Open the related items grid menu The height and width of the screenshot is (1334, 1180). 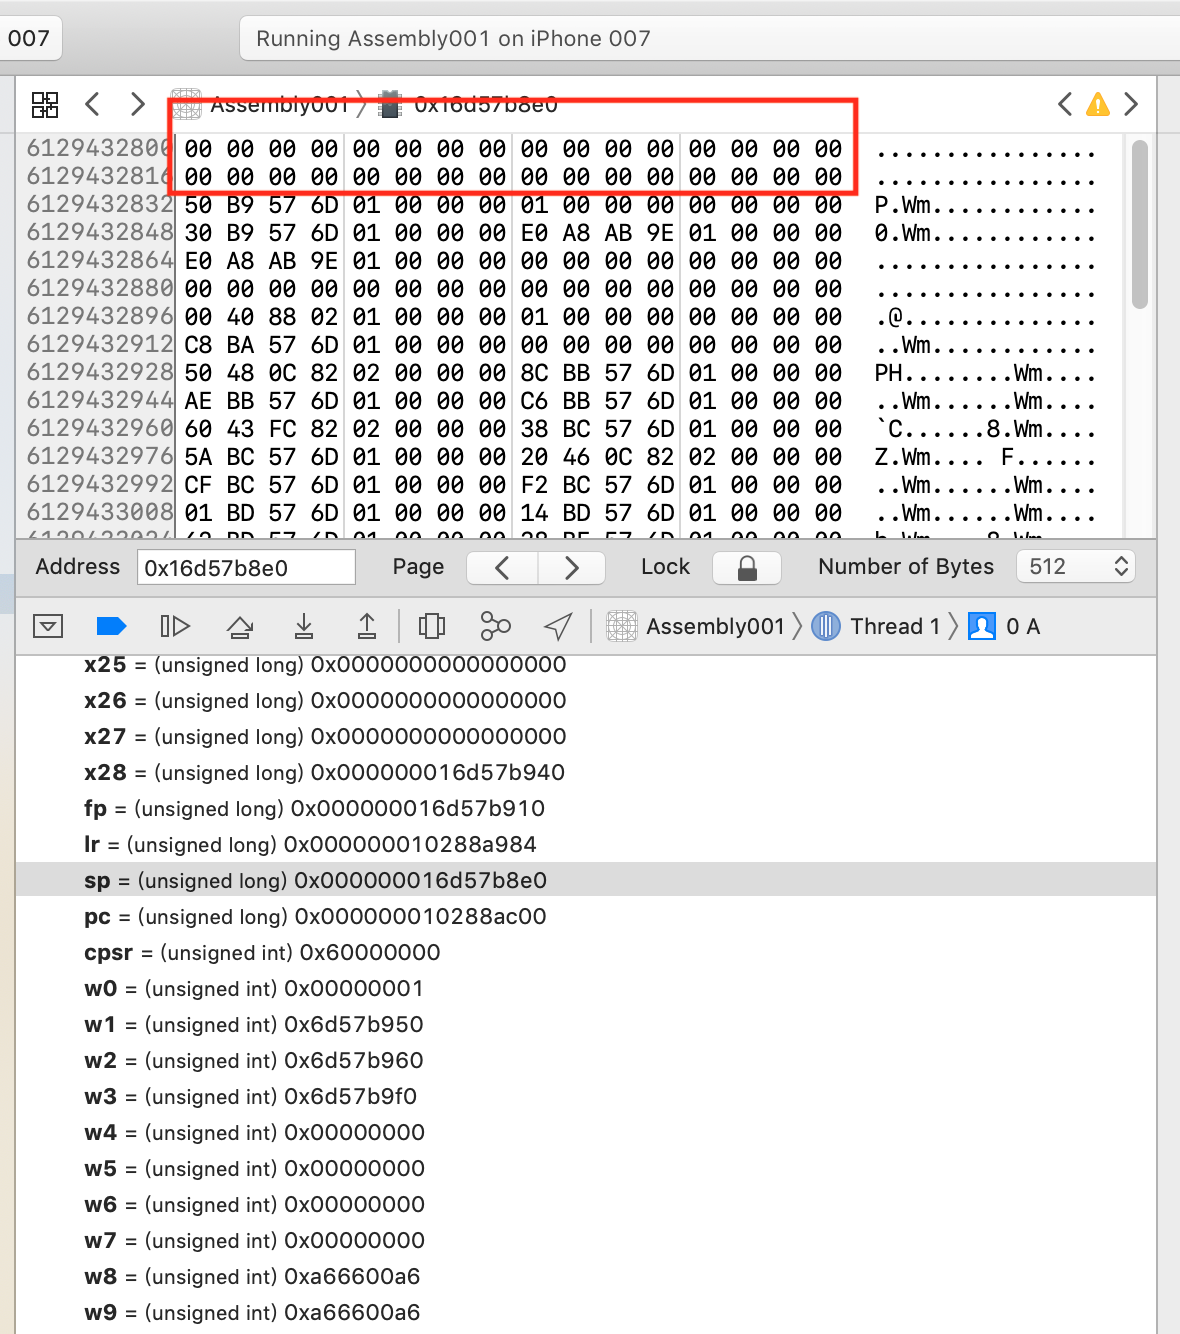click(x=45, y=104)
